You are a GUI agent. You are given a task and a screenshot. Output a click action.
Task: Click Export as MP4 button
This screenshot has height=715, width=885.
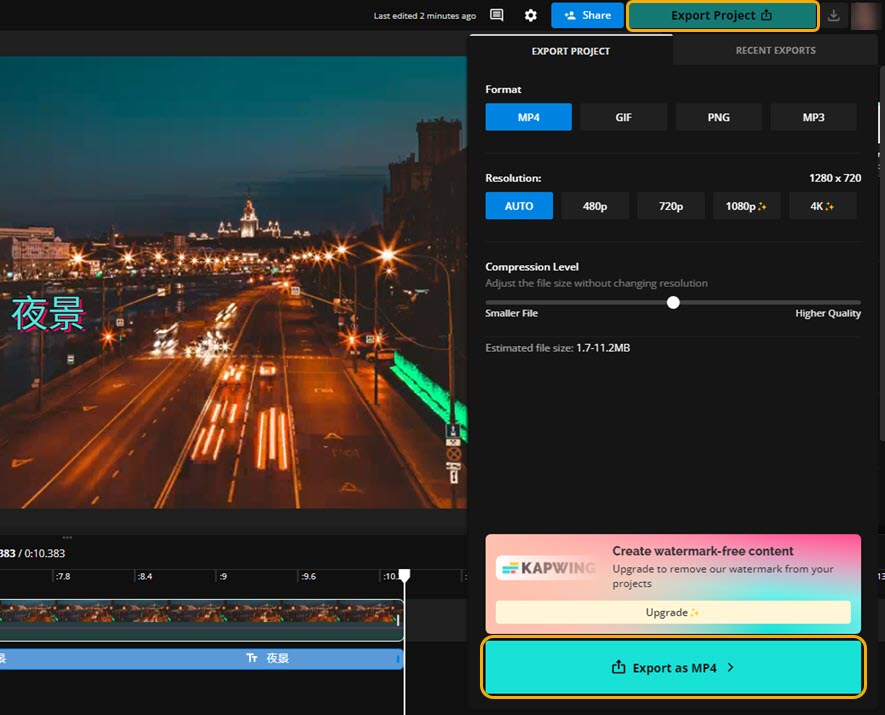(x=673, y=668)
